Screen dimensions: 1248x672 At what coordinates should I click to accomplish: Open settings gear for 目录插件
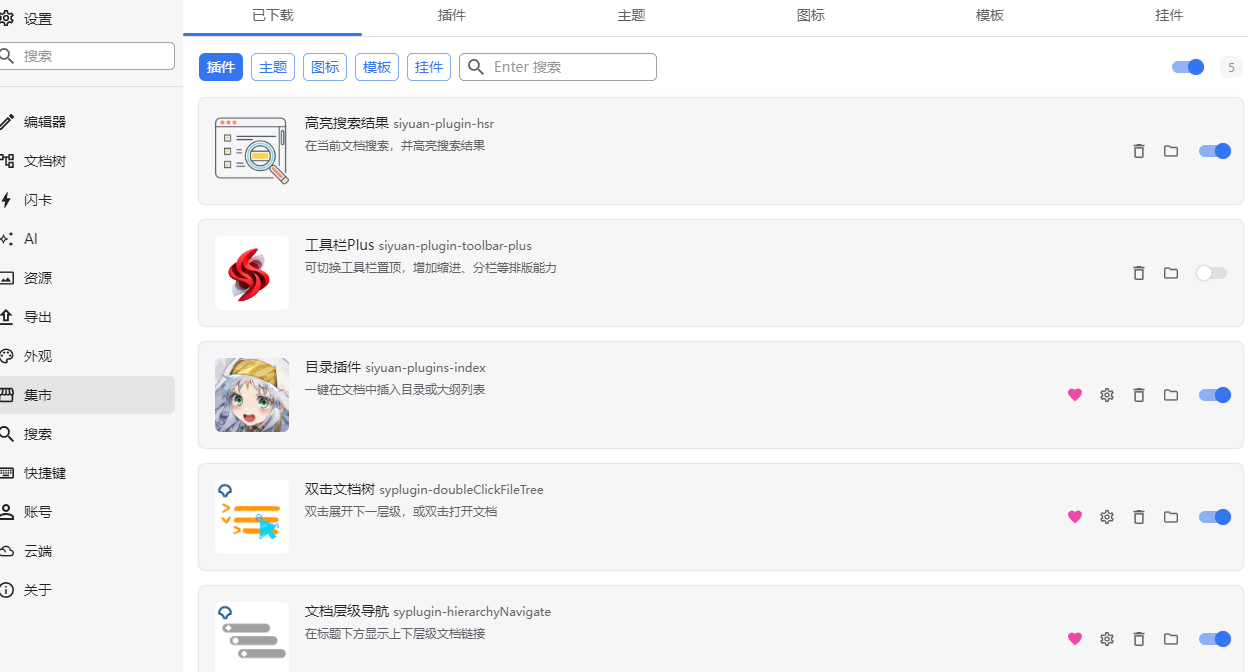coord(1106,395)
